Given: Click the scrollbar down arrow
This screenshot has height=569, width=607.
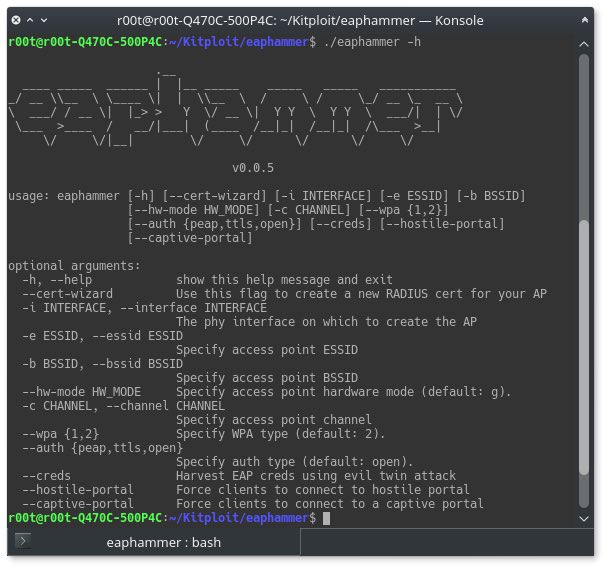Looking at the screenshot, I should (584, 519).
